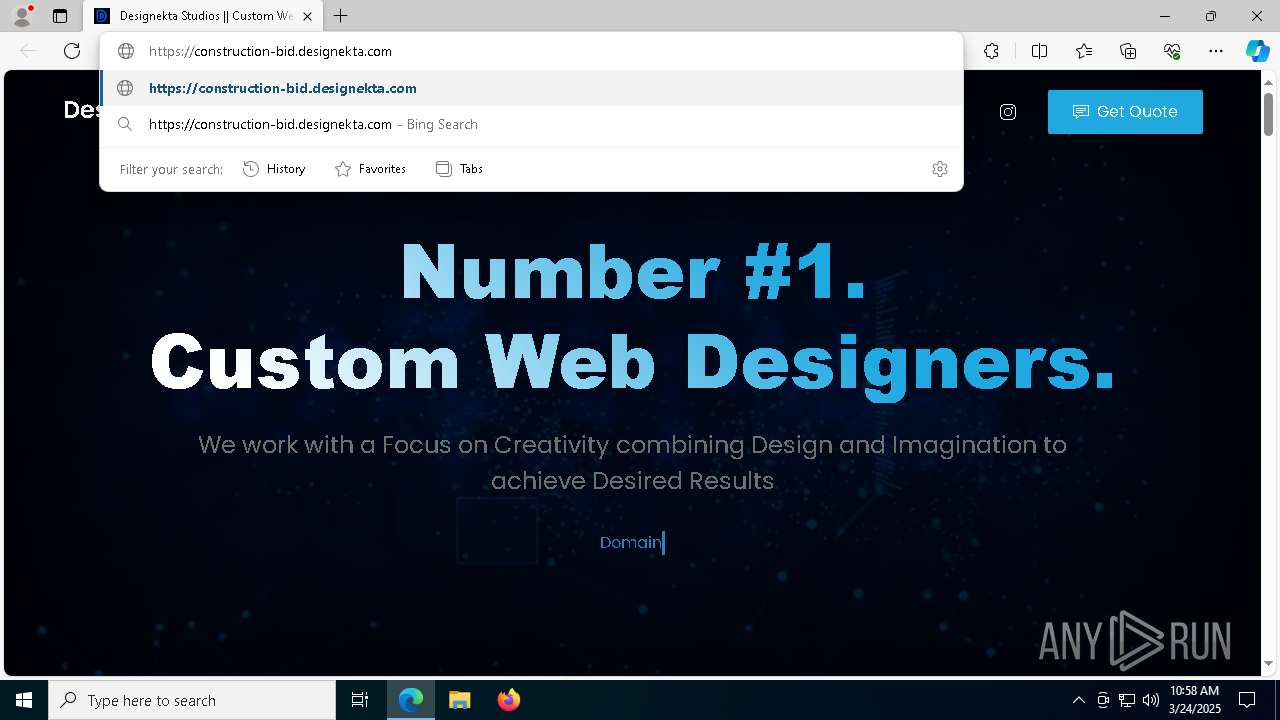1280x720 pixels.
Task: Select the construction-bid.designekta.com URL suggestion
Action: pyautogui.click(x=531, y=88)
